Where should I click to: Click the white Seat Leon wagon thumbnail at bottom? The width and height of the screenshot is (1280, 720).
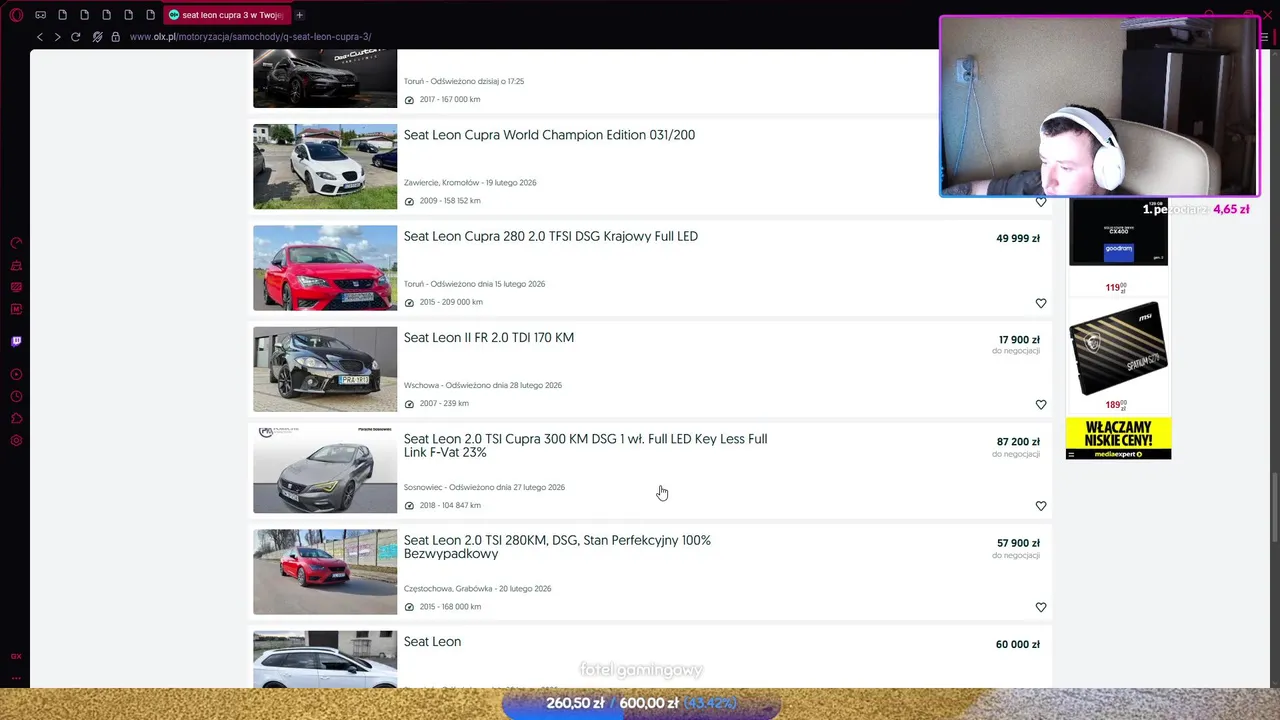[325, 659]
